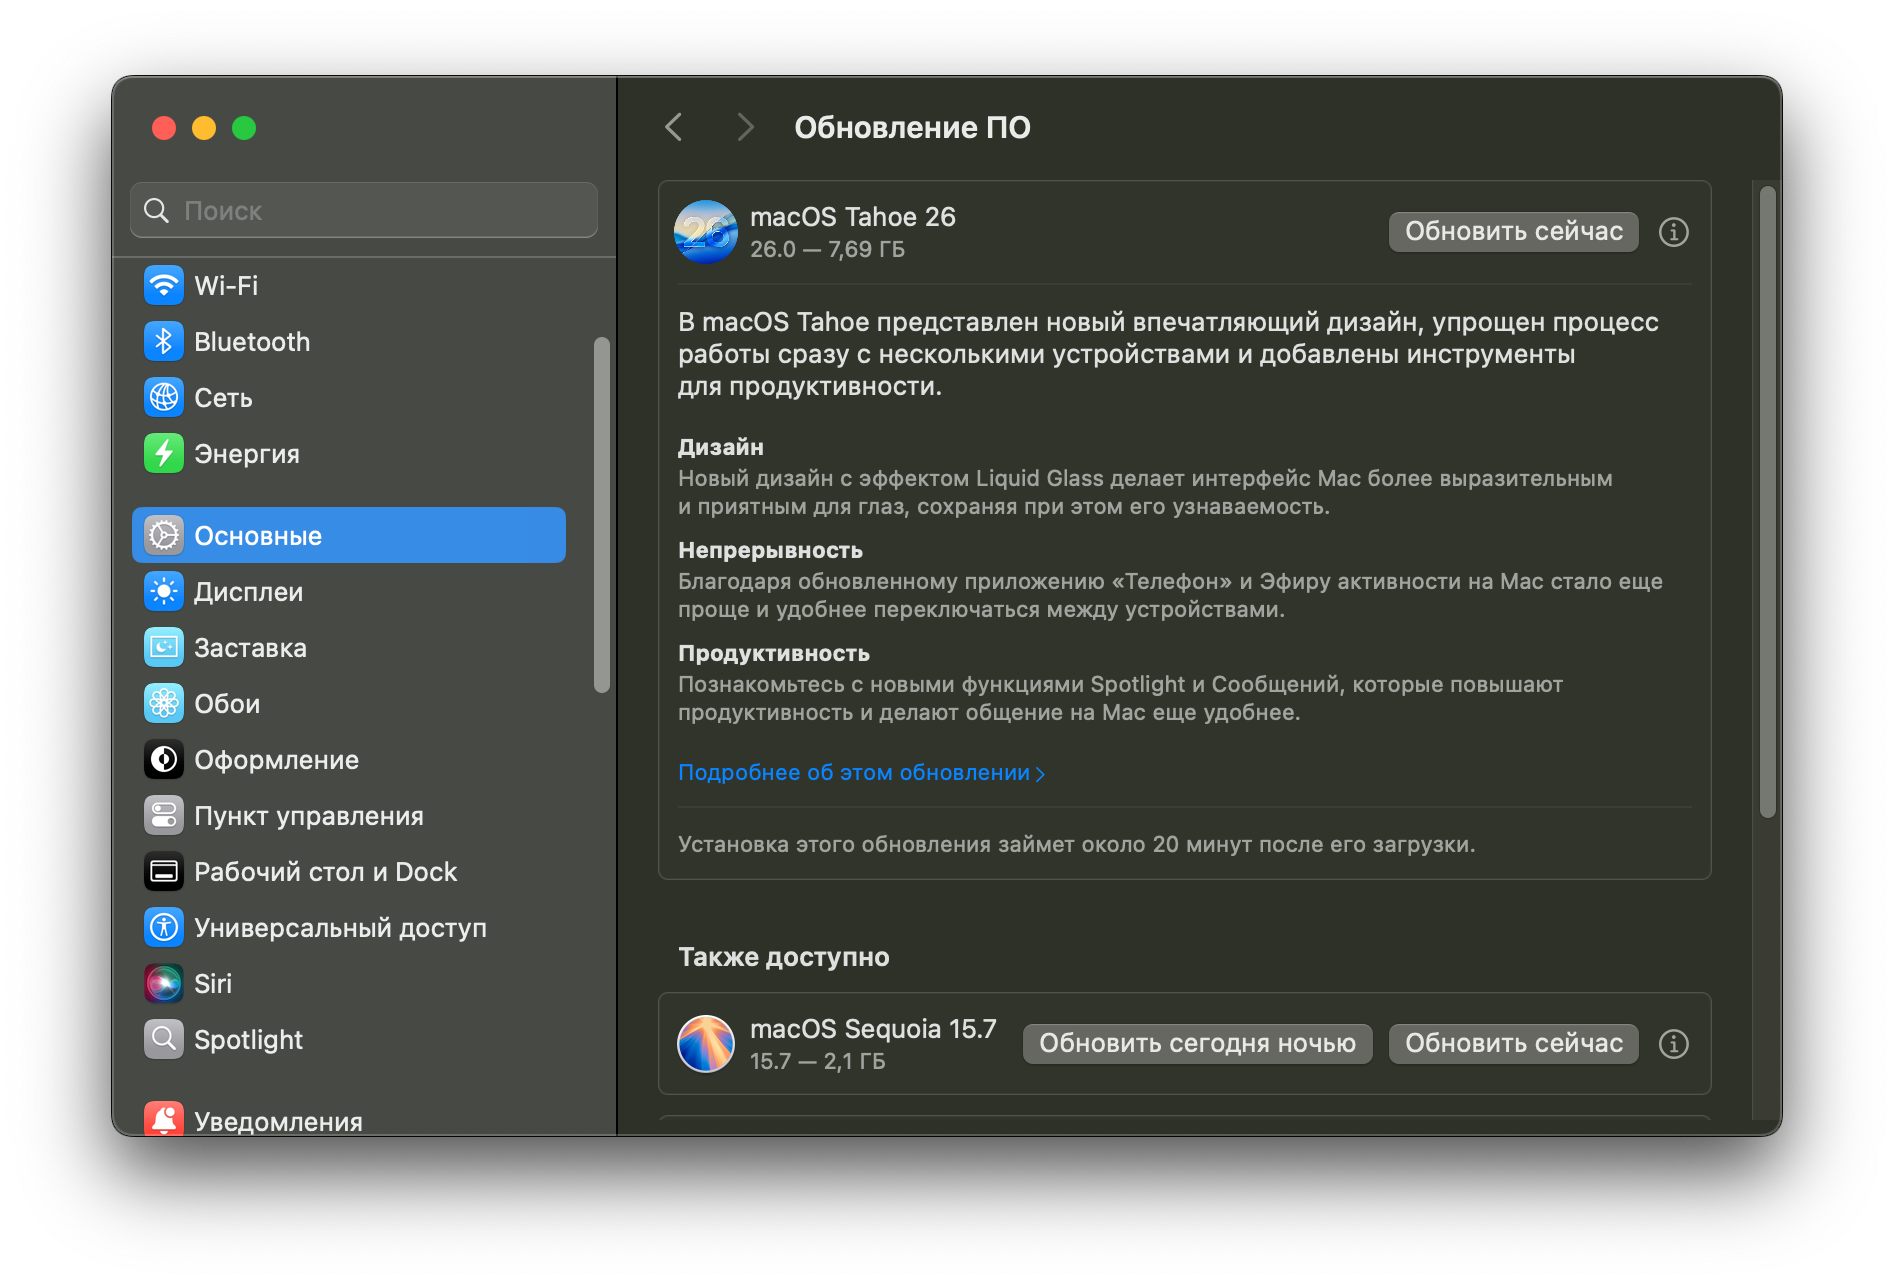Open info for macOS Tahoe 26 update

1674,232
